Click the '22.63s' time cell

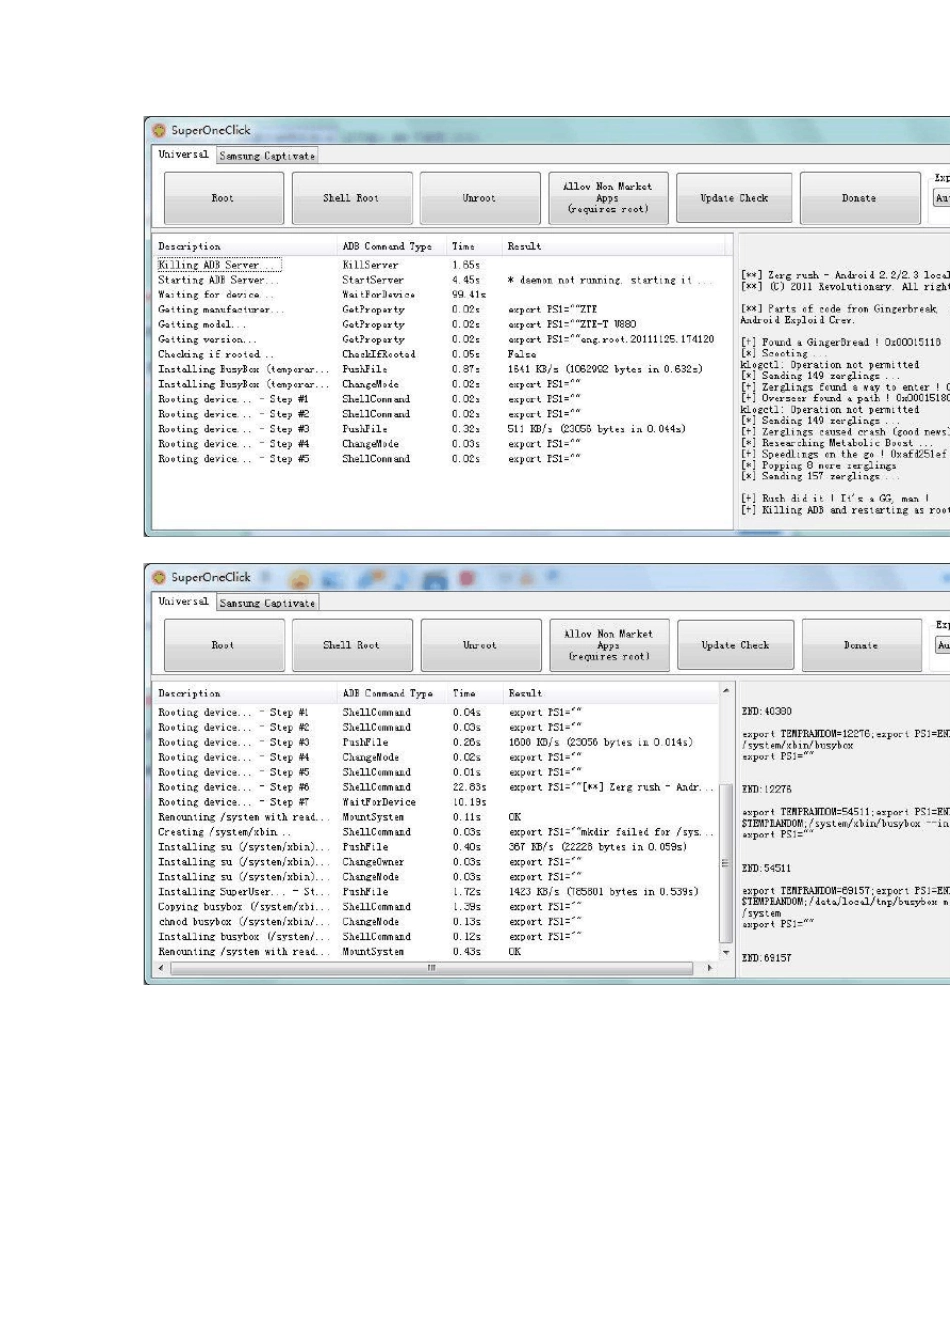(x=470, y=787)
